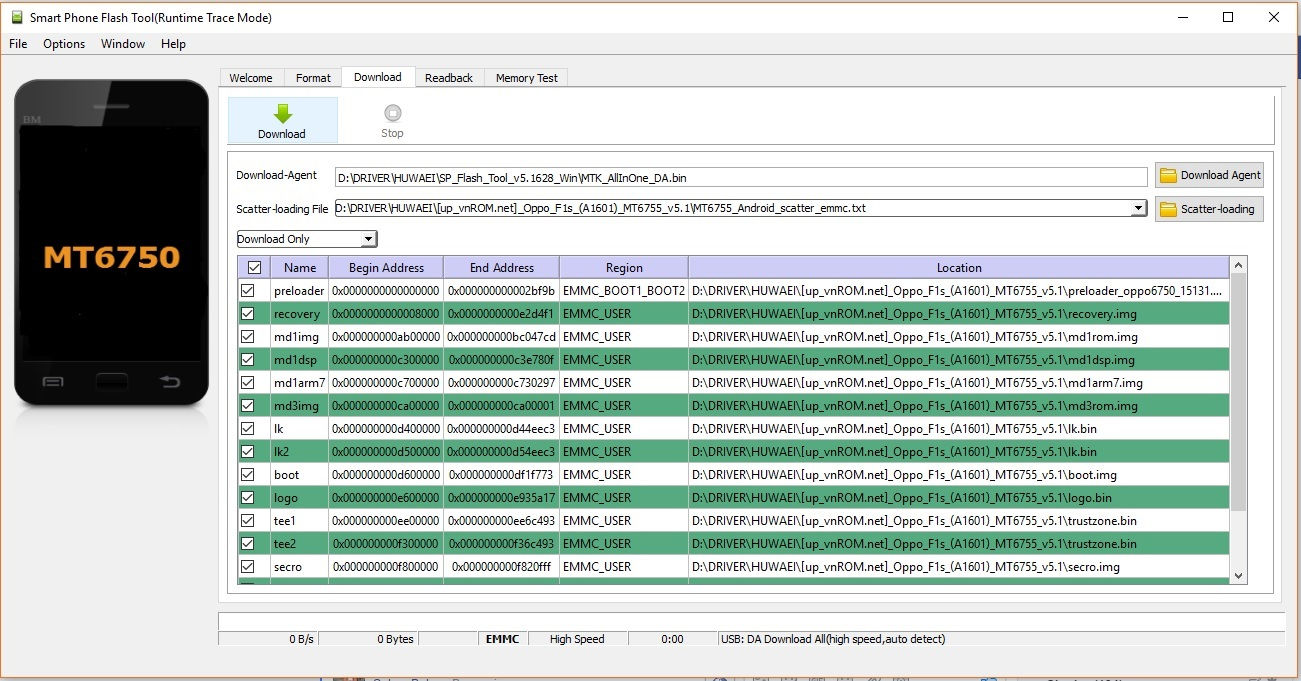
Task: Uncheck the md1arm7 partition checkbox
Action: click(248, 382)
